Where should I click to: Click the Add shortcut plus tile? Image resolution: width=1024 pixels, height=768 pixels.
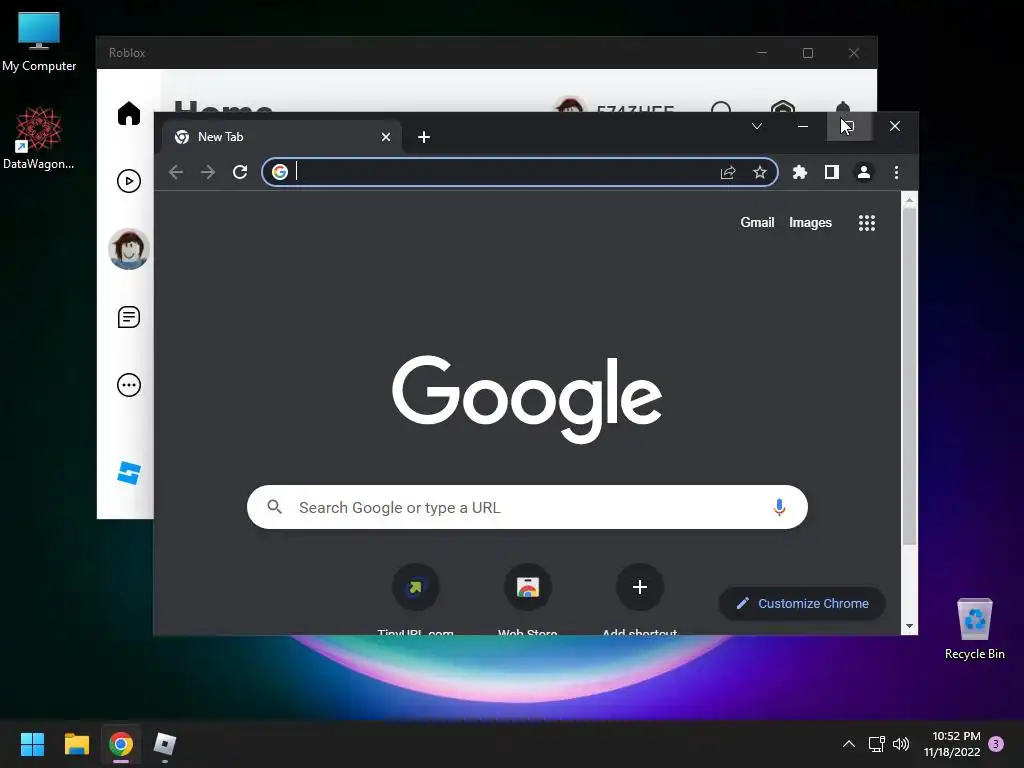coord(640,587)
